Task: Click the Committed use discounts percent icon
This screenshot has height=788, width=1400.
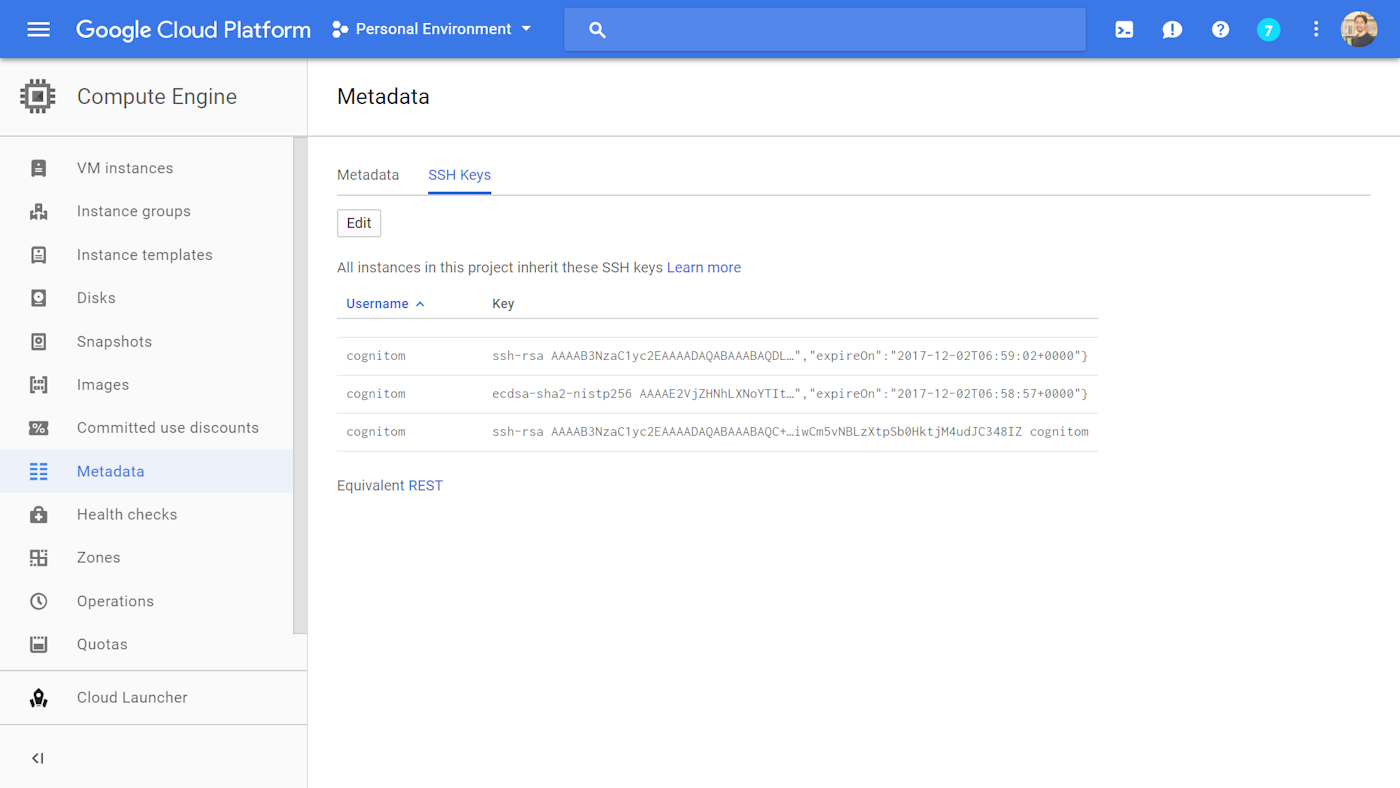Action: pos(38,428)
